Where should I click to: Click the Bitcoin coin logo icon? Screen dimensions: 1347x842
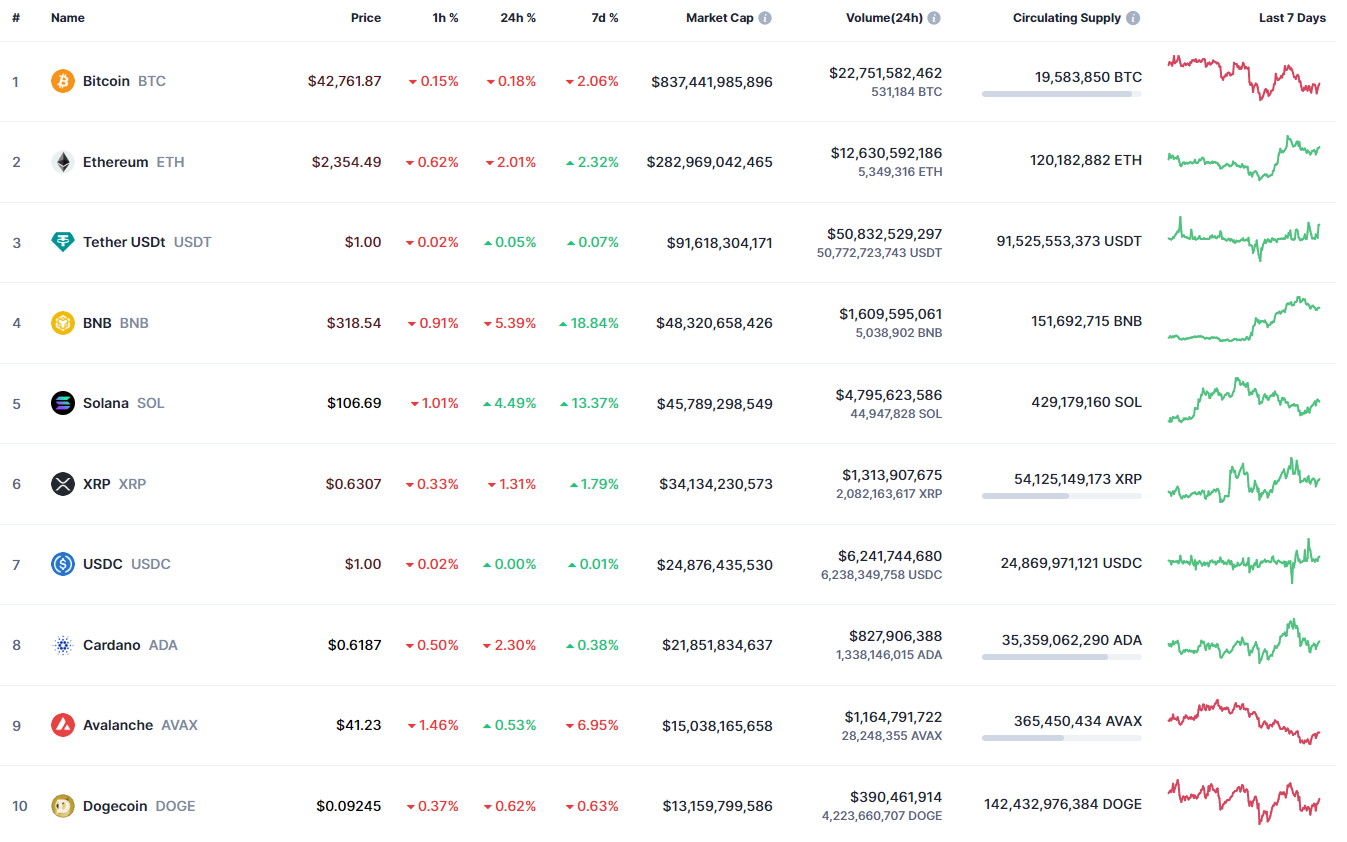click(x=63, y=81)
